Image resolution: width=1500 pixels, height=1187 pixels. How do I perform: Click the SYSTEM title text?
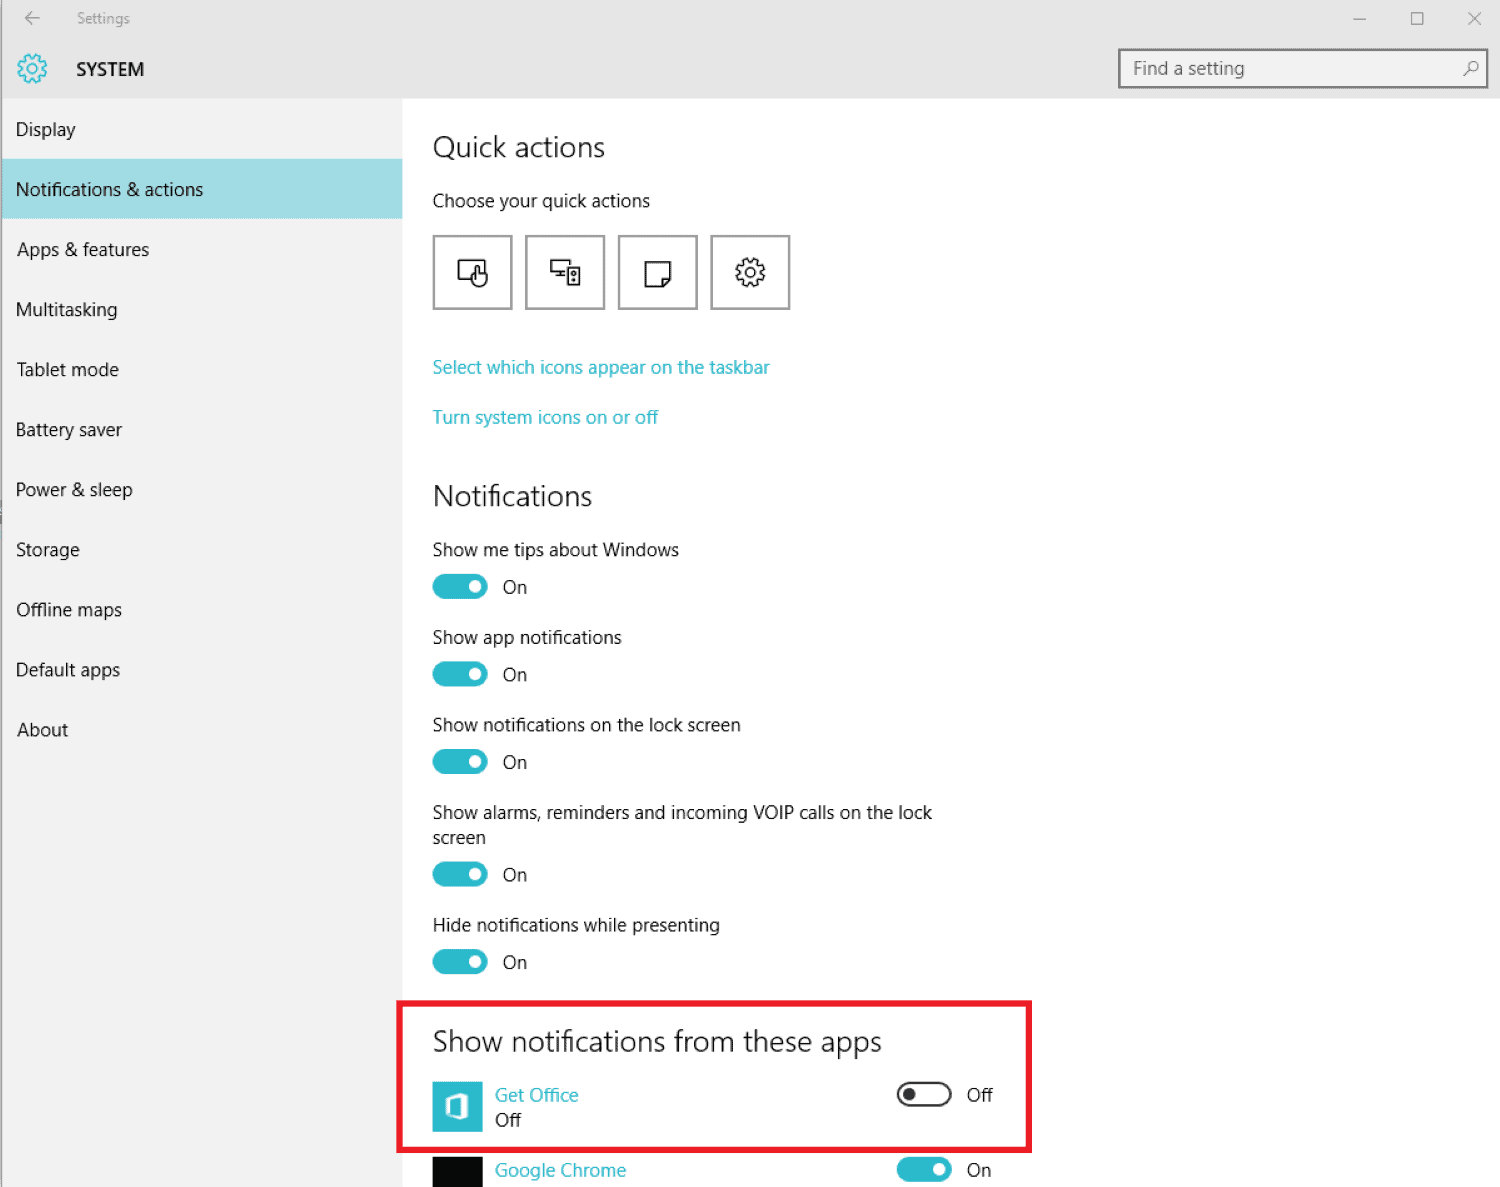110,69
